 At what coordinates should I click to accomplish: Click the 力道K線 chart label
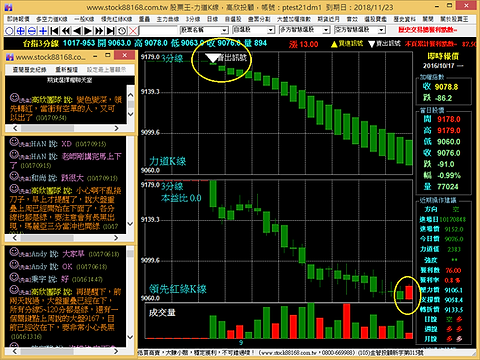[168, 161]
